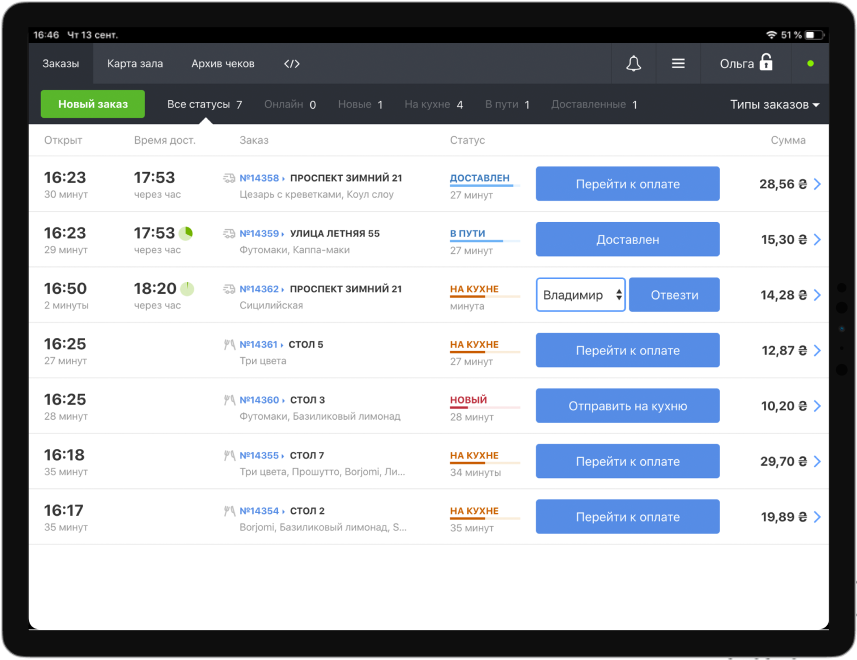This screenshot has width=857, height=660.
Task: Open order link №14362
Action: tap(262, 289)
